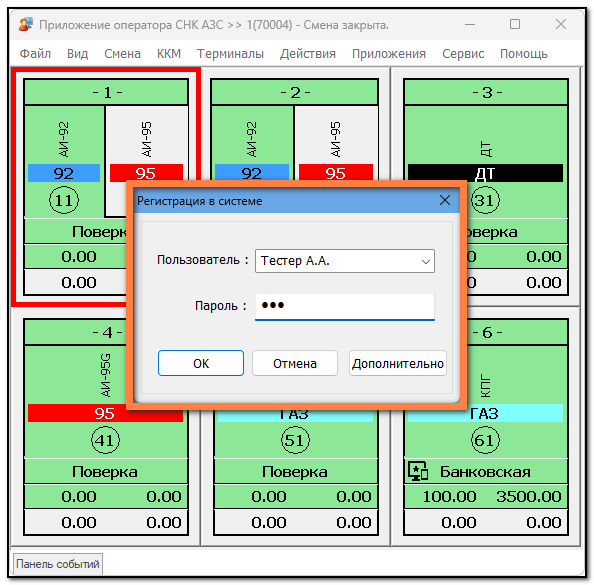
Task: Click the blue 92 swatch on pump 2
Action: [x=252, y=172]
